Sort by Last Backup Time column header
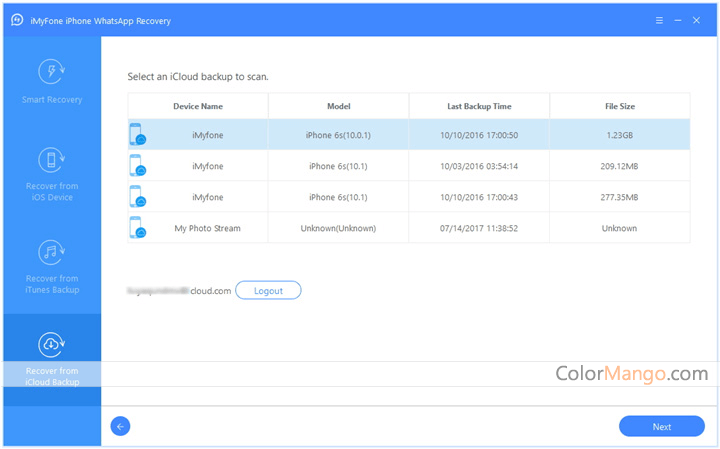This screenshot has width=720, height=449. pos(479,106)
